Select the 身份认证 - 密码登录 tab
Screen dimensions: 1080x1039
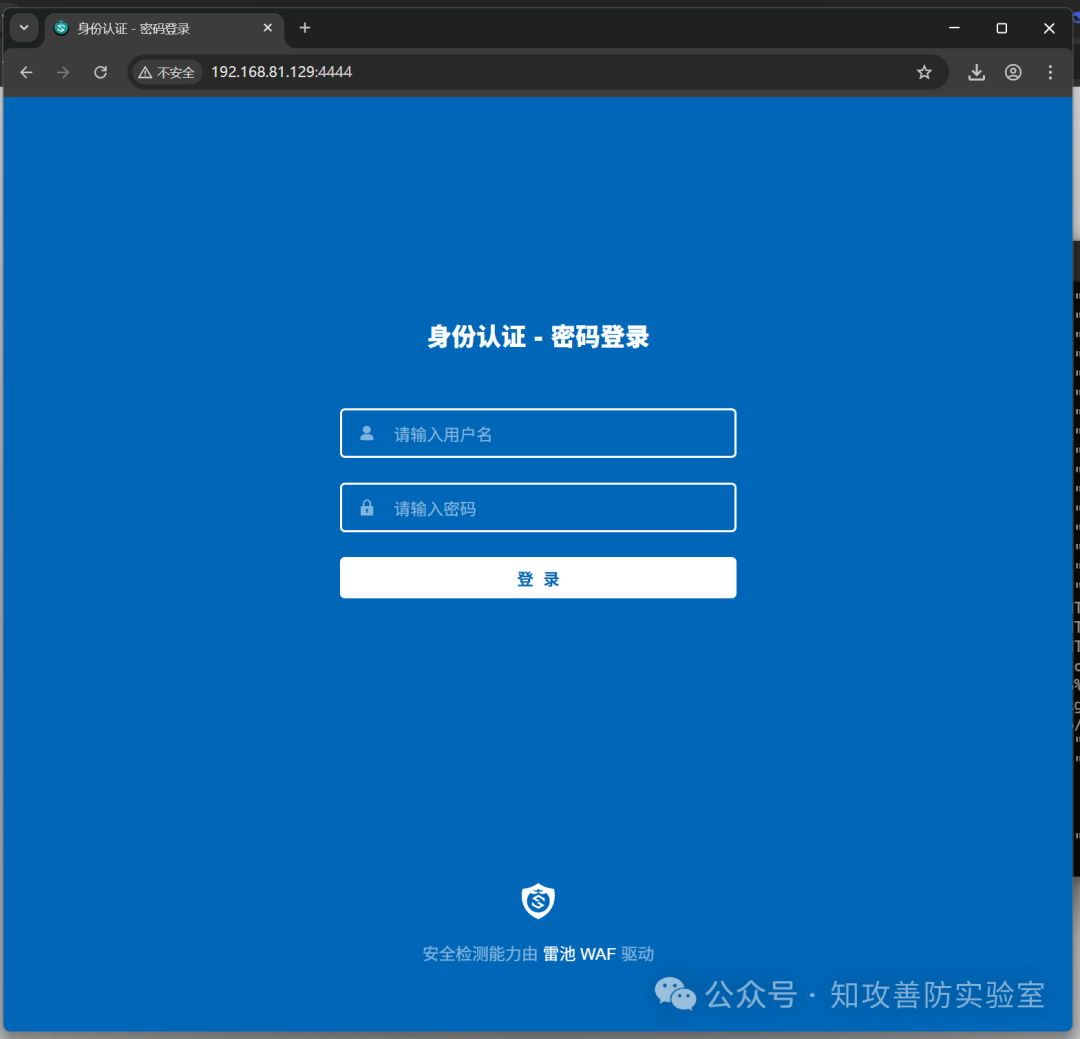165,28
